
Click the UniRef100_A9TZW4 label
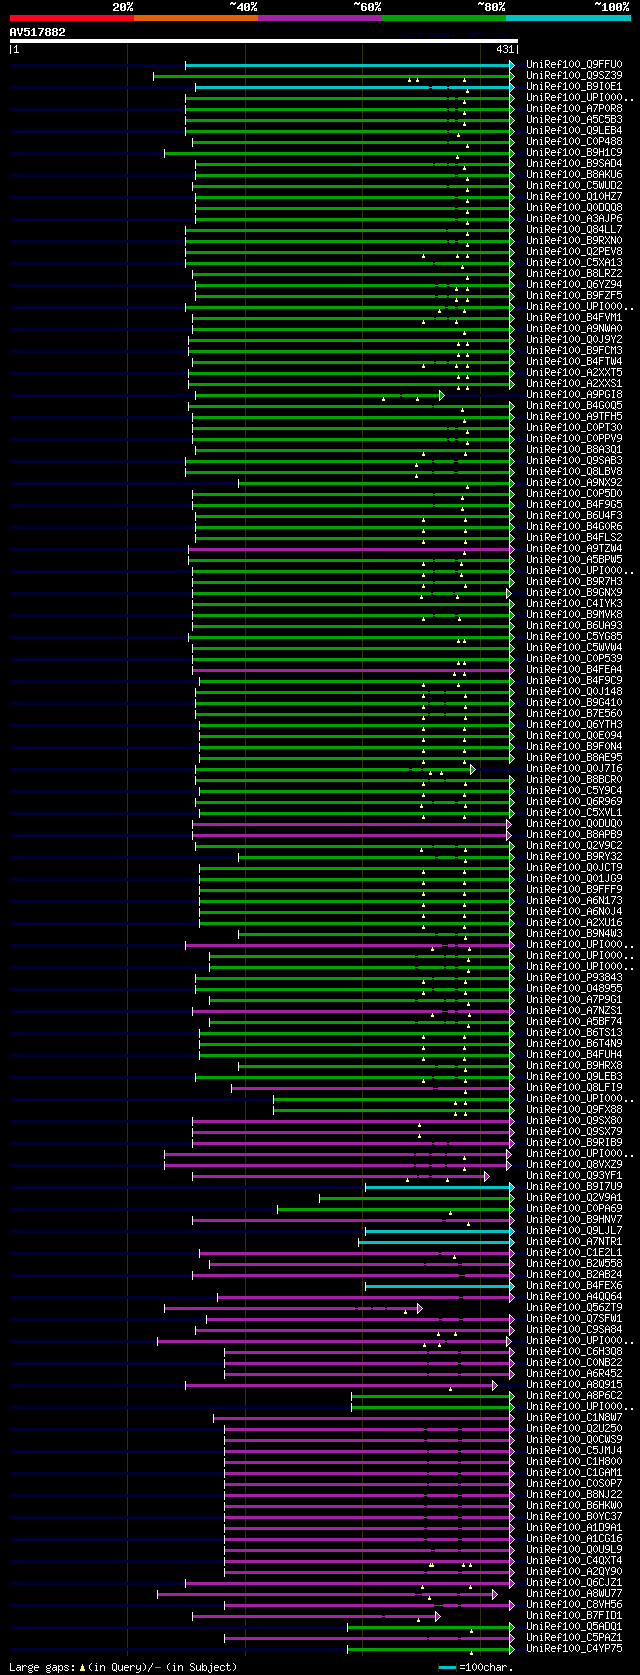coord(574,549)
